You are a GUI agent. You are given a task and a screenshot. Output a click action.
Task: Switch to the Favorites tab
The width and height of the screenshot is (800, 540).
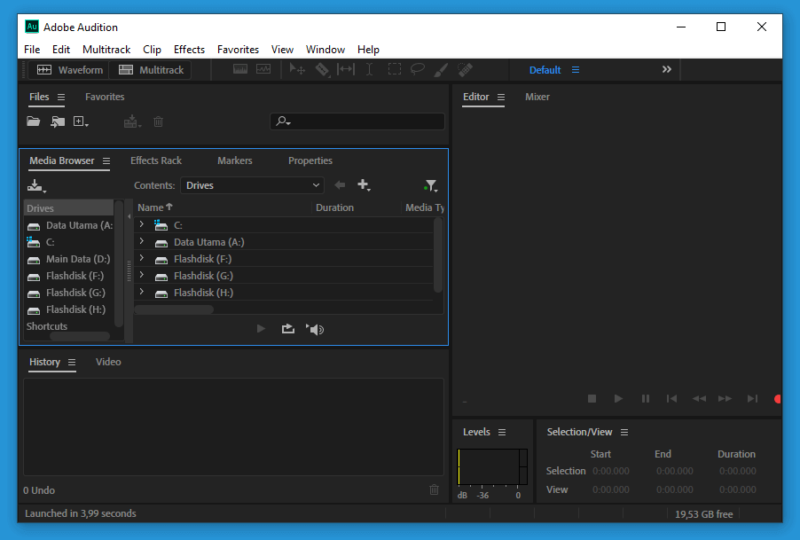click(x=105, y=97)
